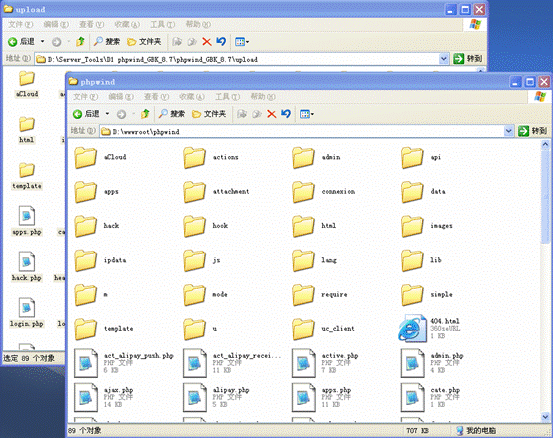
Task: Click Back button in upload window toolbar
Action: [22, 42]
